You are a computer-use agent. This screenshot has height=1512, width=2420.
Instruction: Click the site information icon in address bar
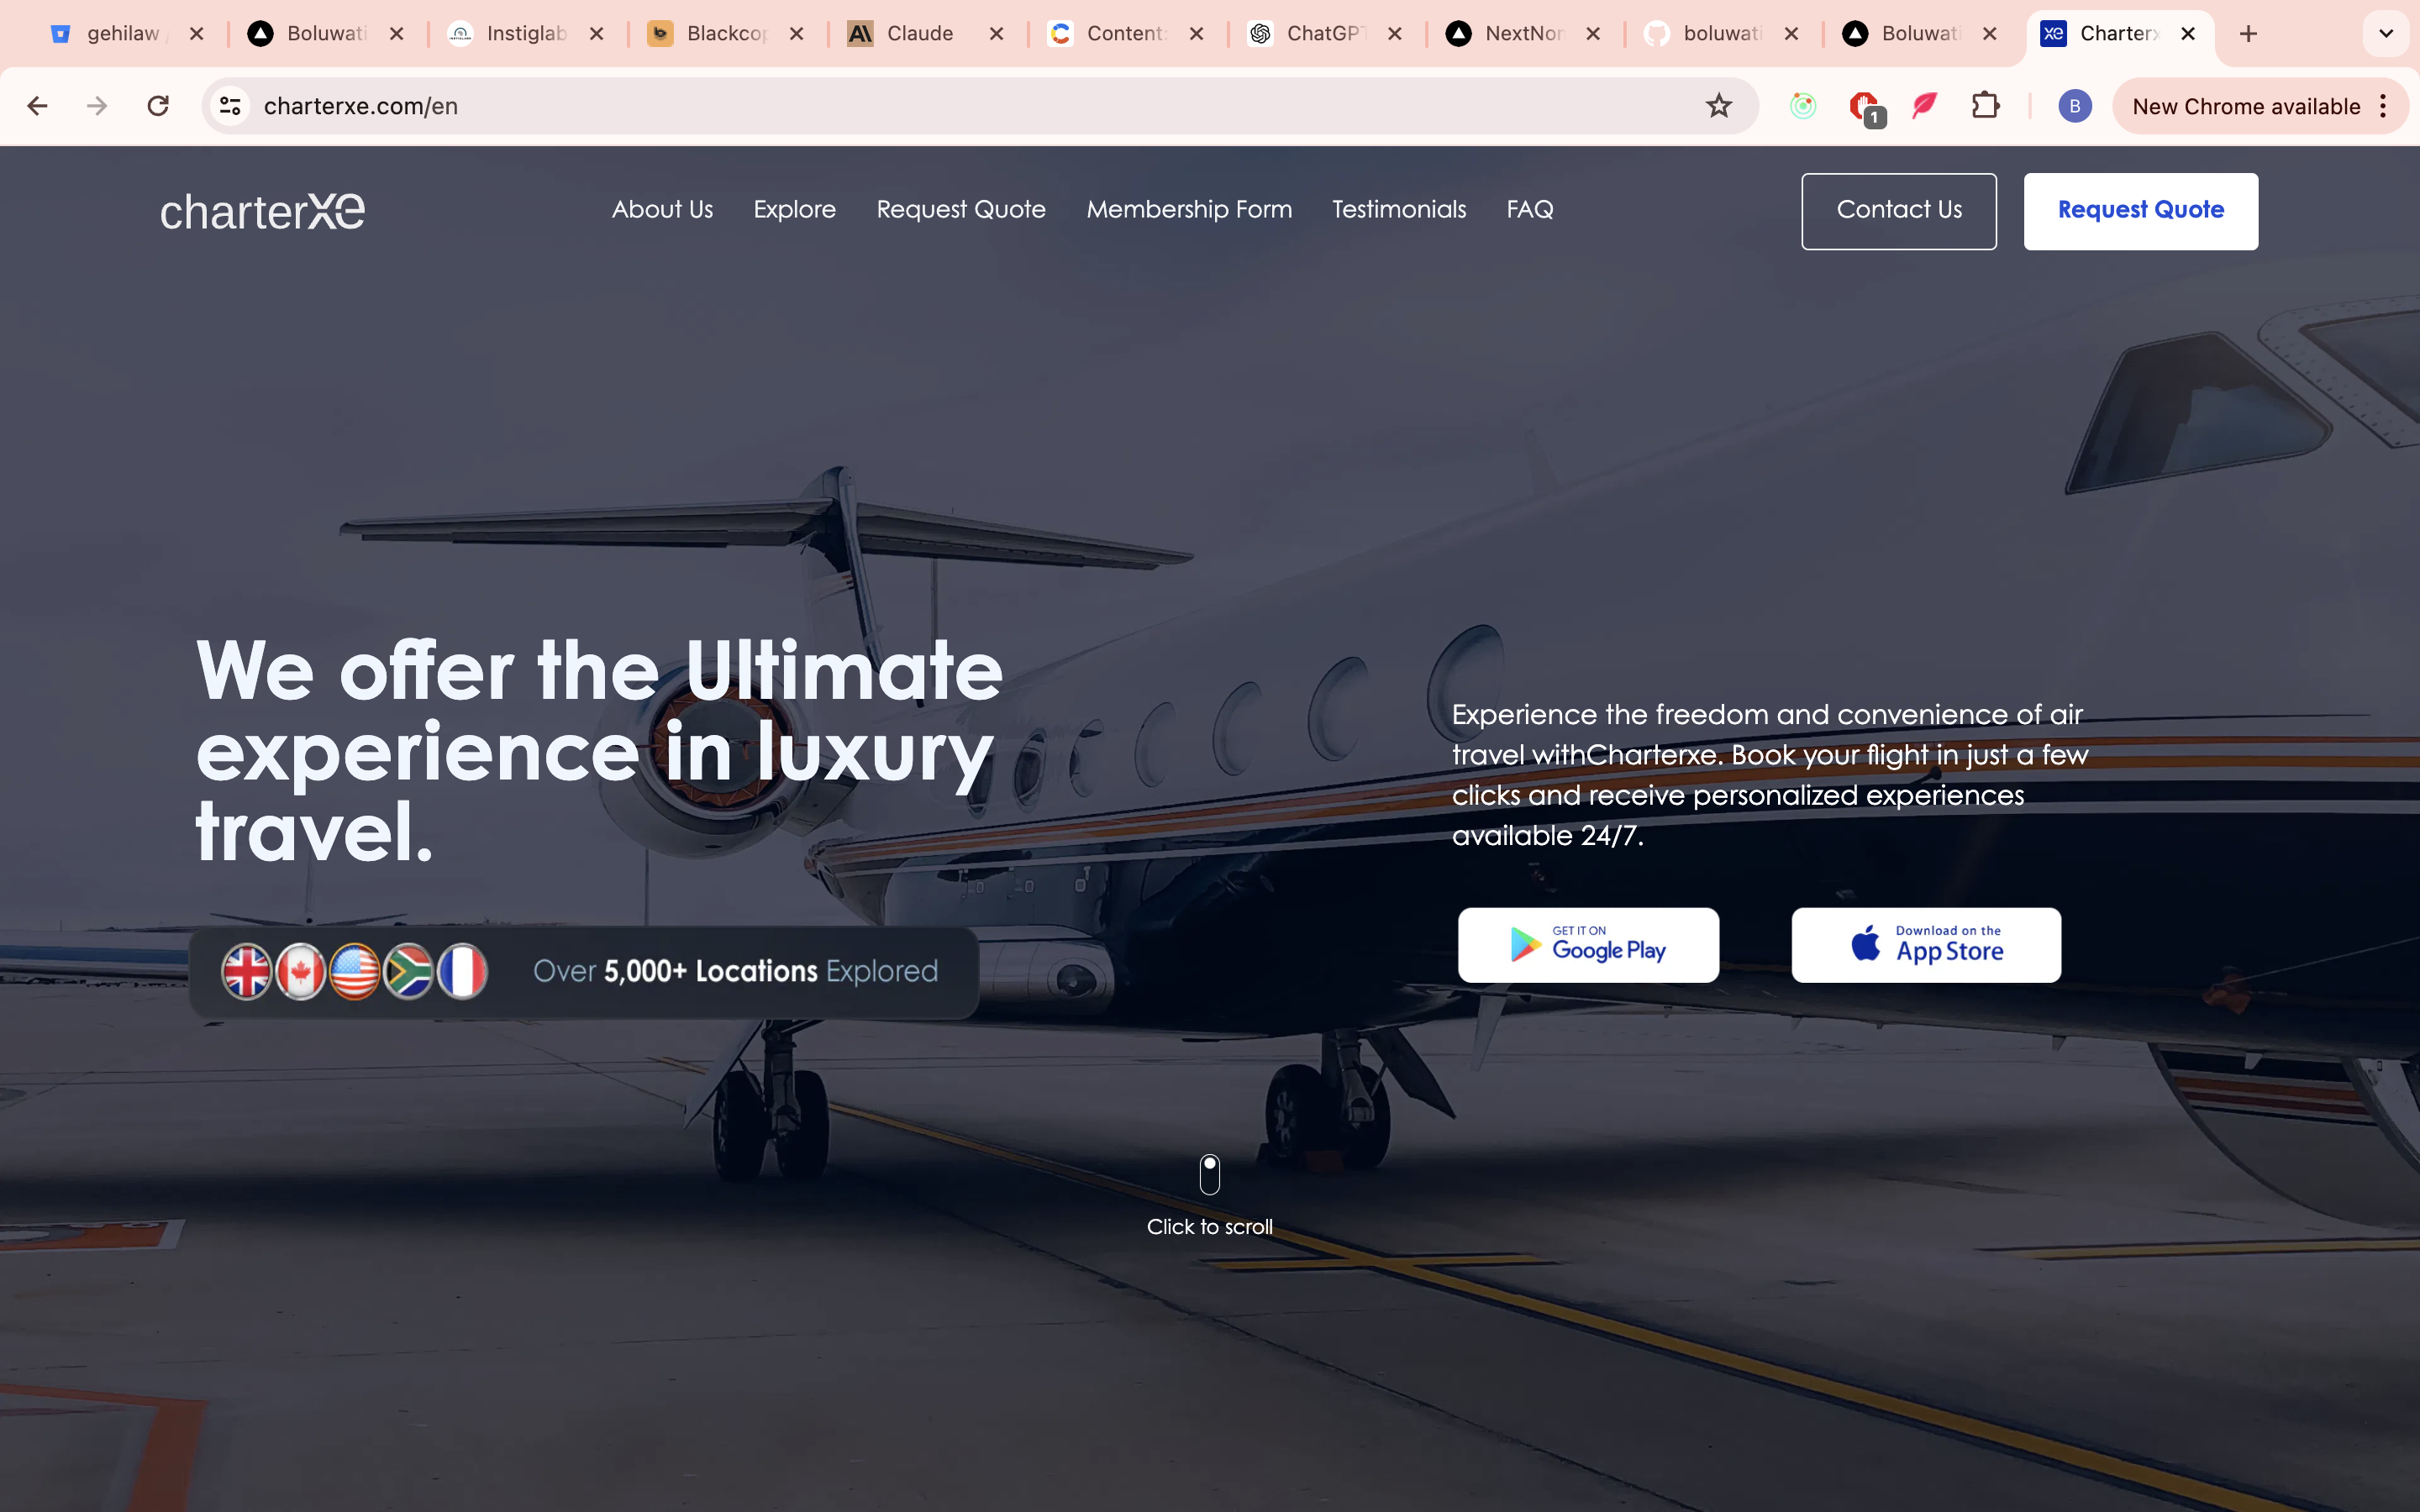(x=230, y=106)
